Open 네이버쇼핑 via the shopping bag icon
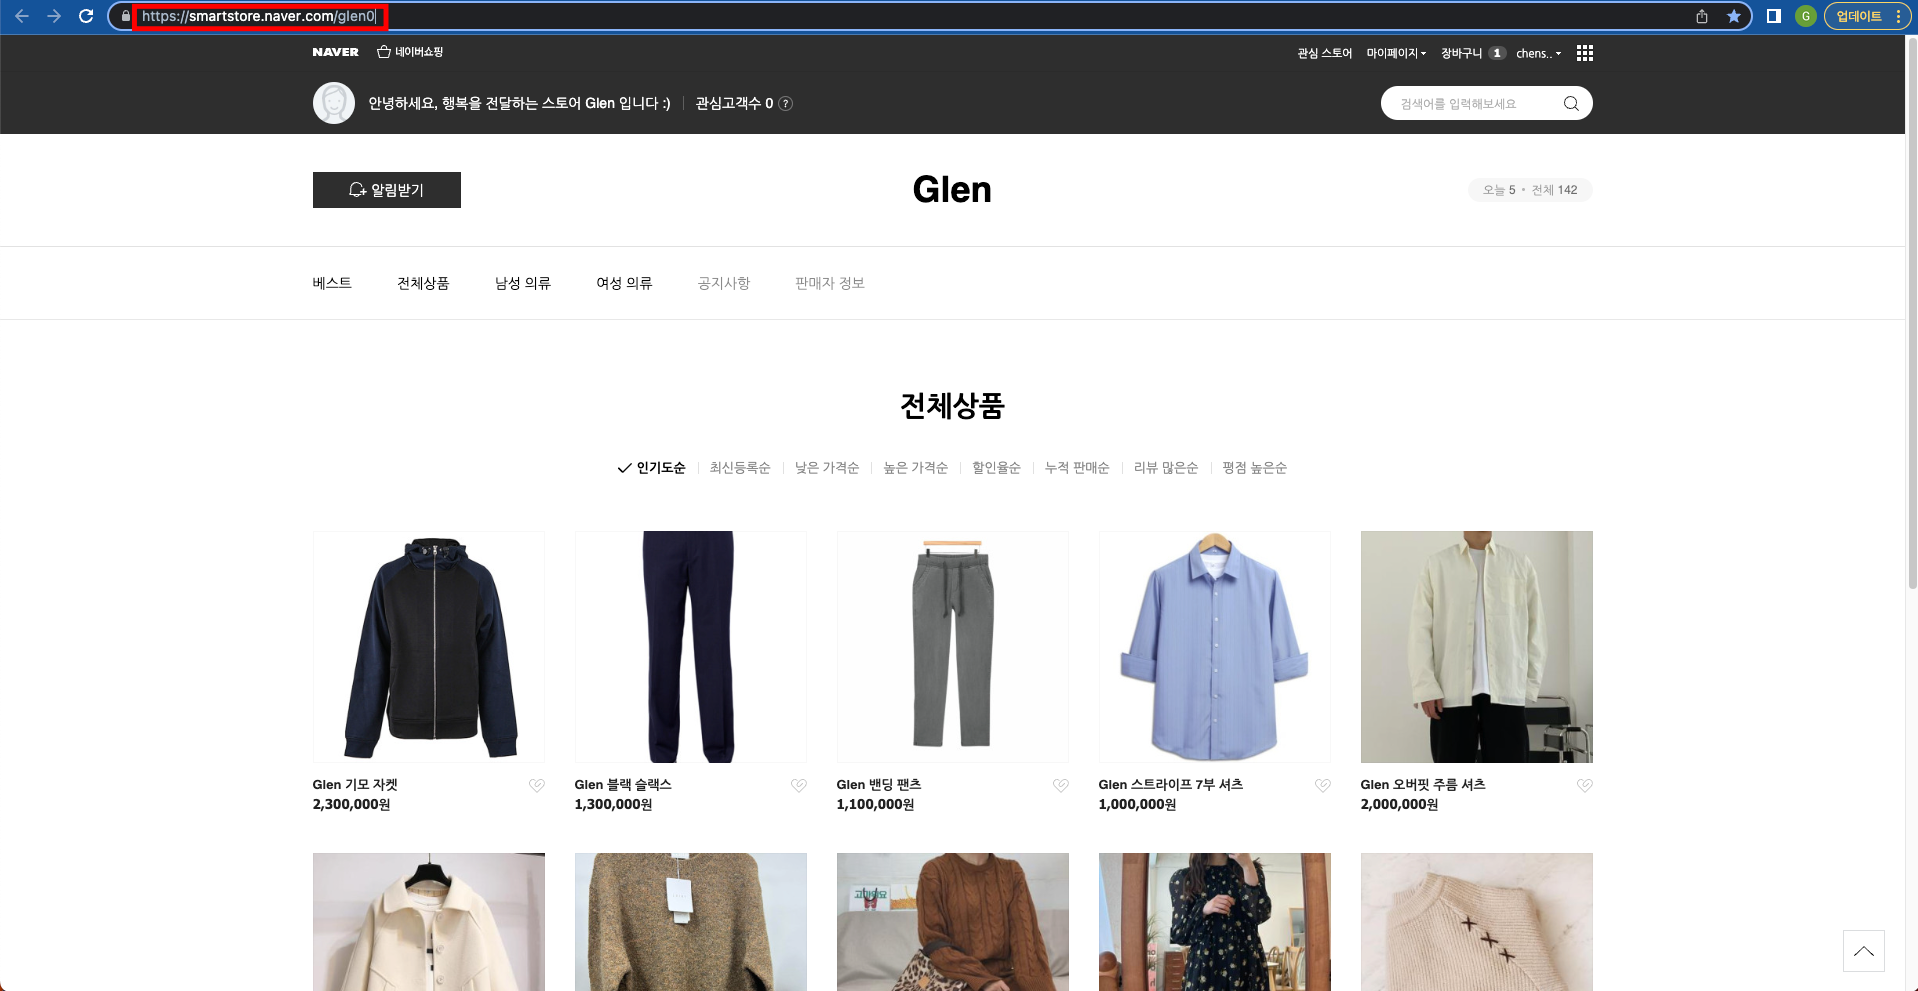This screenshot has width=1918, height=991. [x=383, y=51]
